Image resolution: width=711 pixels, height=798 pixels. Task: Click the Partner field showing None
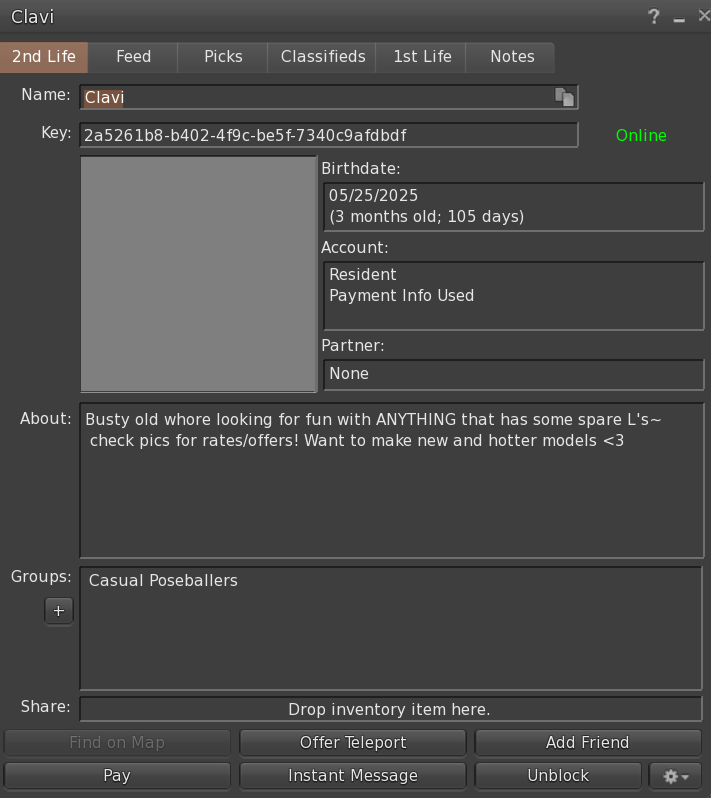pos(514,375)
